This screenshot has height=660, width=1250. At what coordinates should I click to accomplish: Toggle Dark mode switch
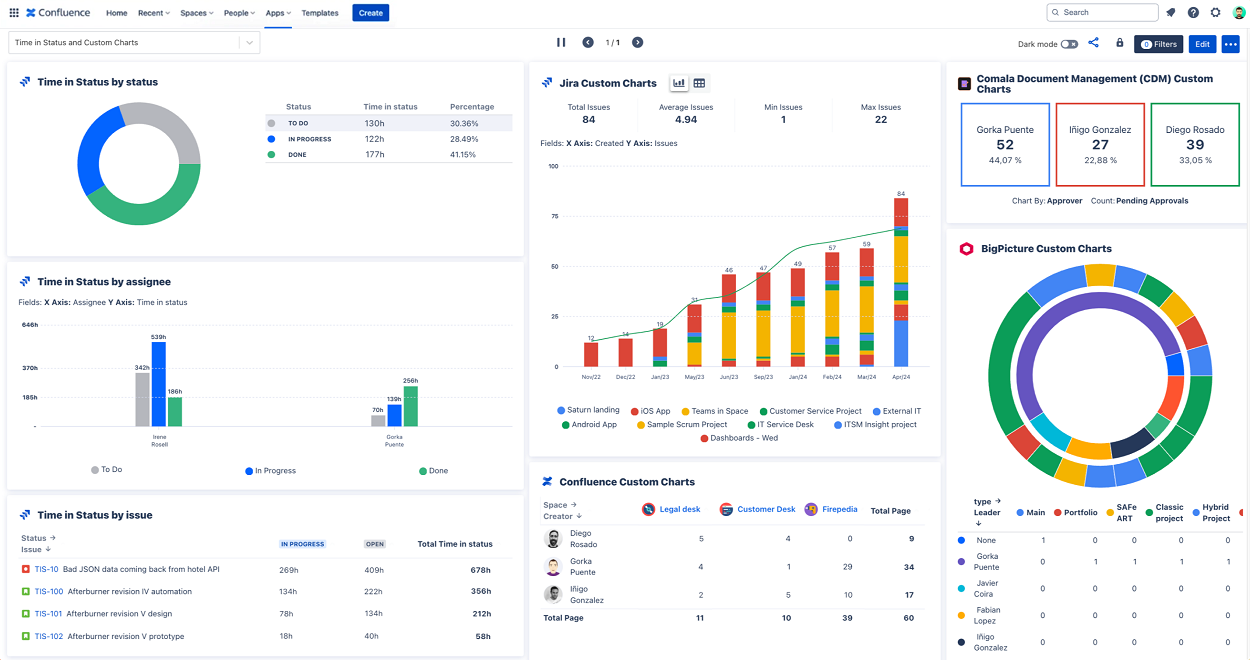1070,44
